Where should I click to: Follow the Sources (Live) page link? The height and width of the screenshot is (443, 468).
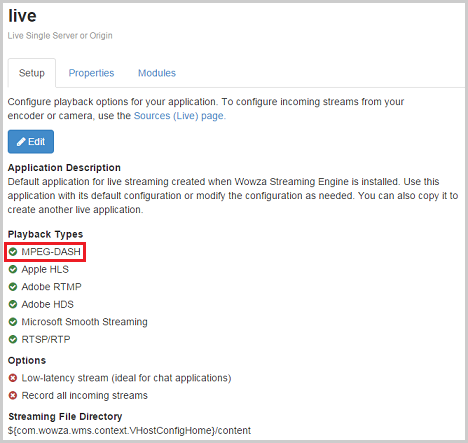(180, 116)
